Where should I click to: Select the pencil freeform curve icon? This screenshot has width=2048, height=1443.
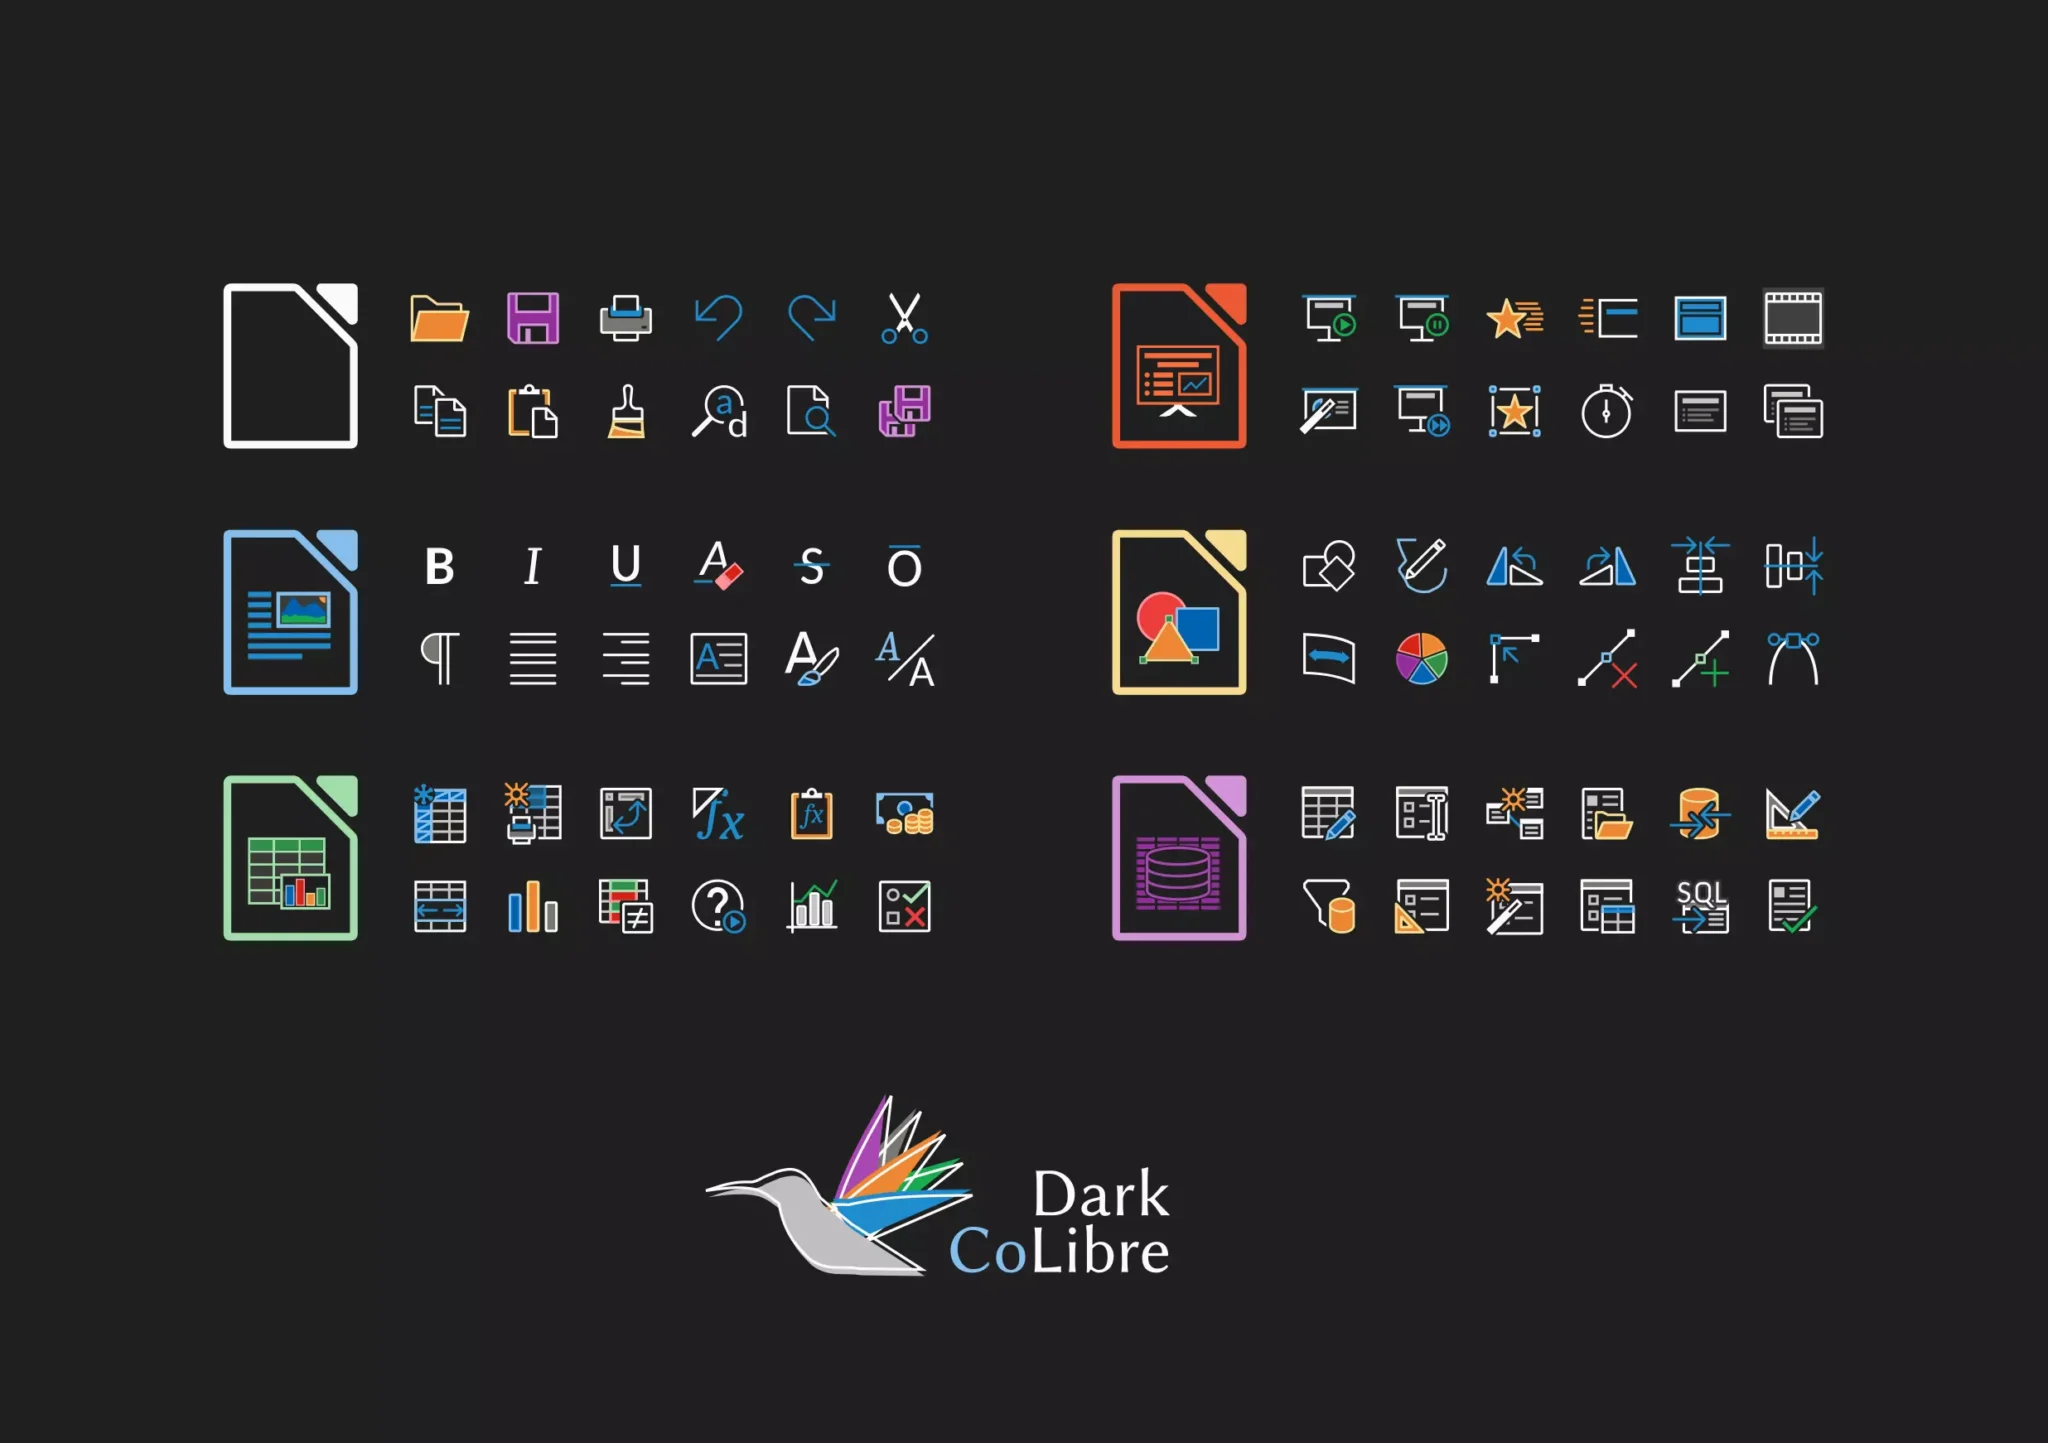pos(1422,566)
